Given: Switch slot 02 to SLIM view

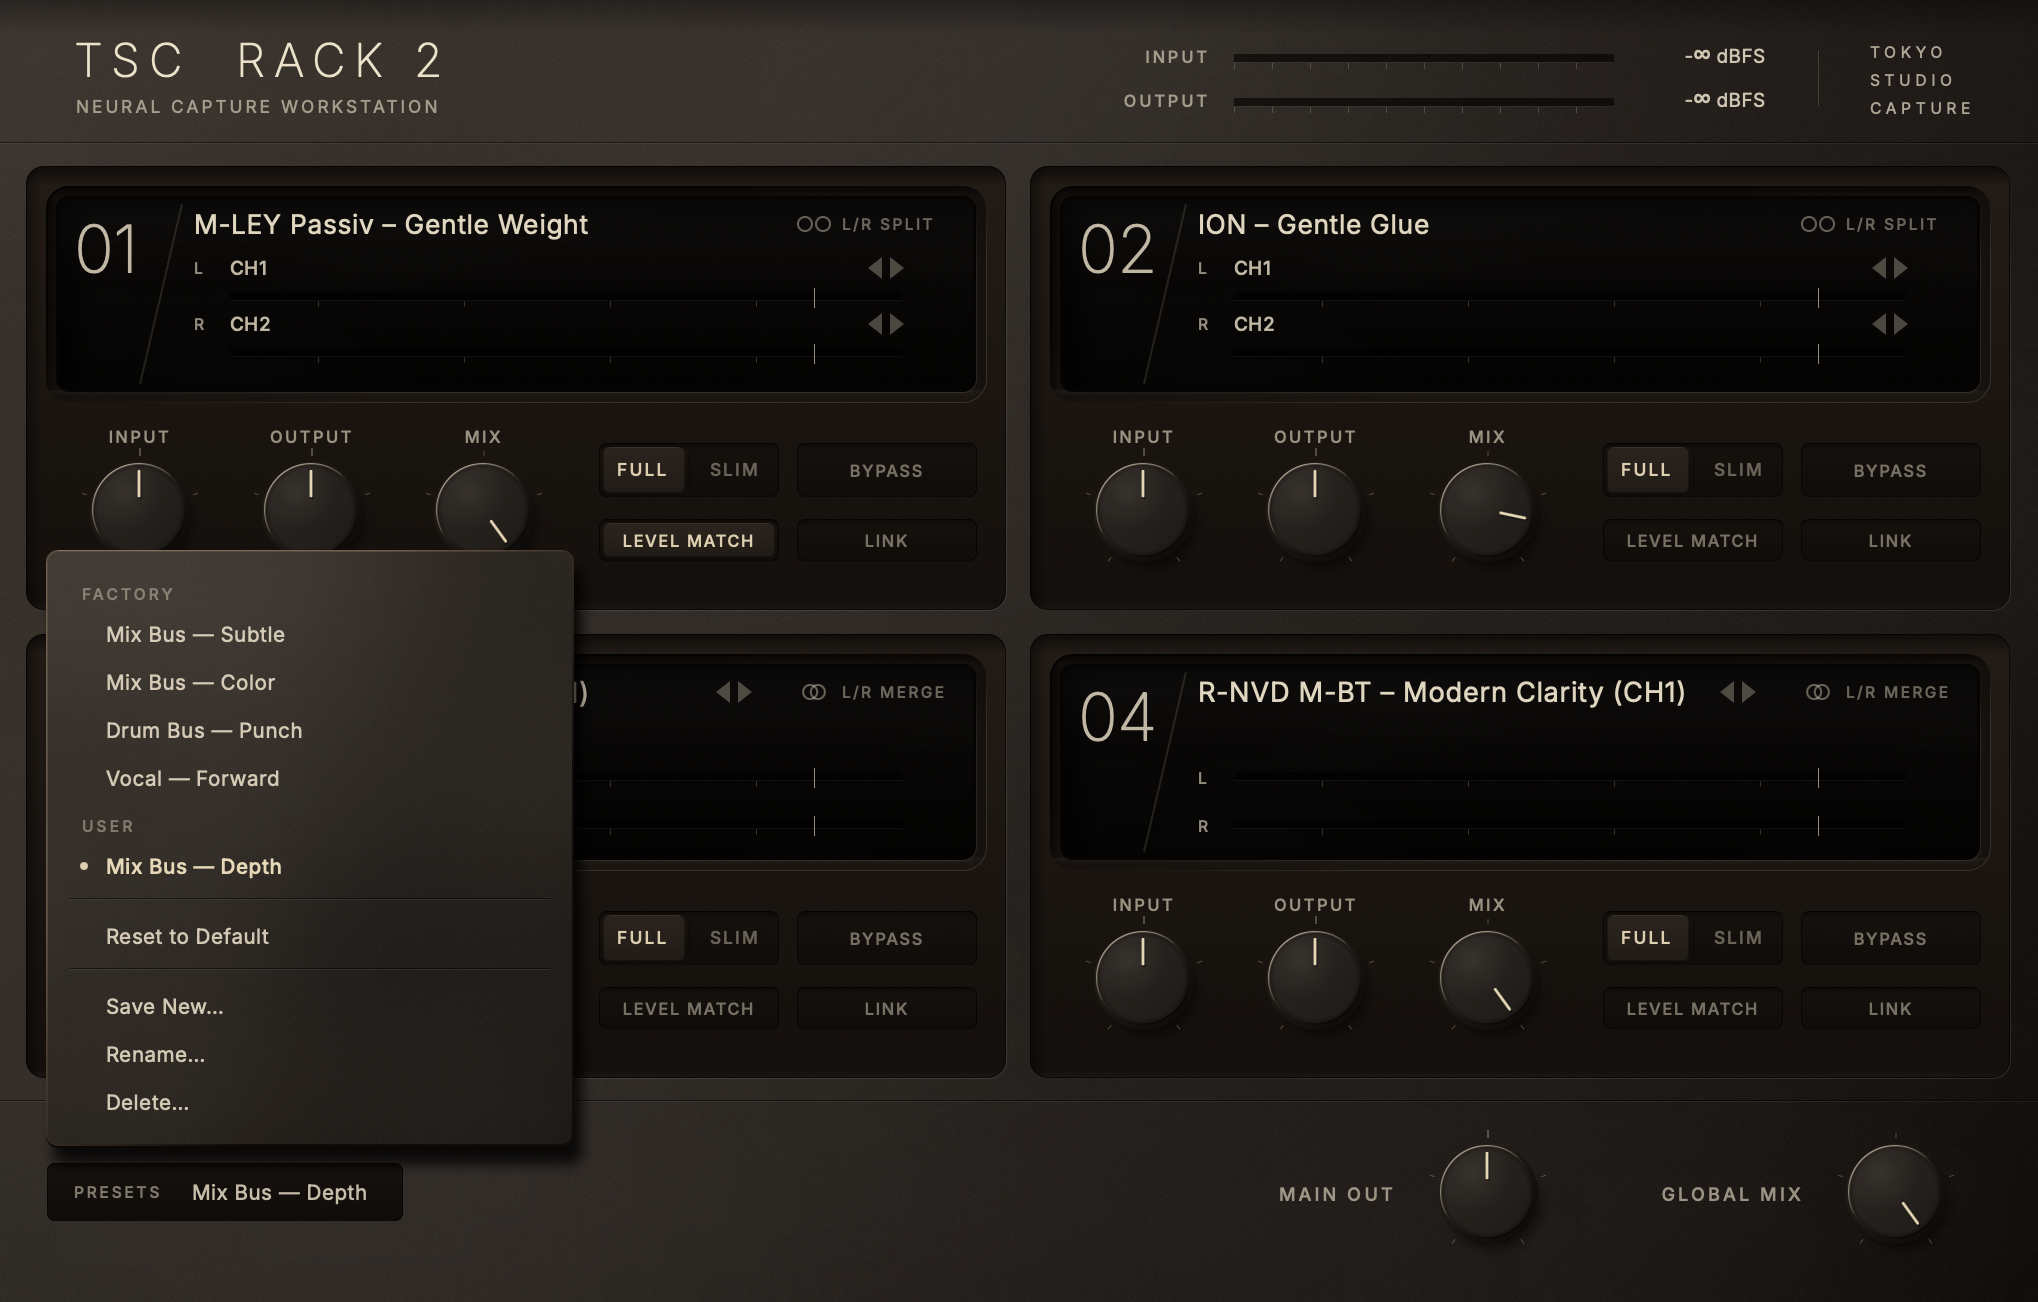Looking at the screenshot, I should 1738,470.
